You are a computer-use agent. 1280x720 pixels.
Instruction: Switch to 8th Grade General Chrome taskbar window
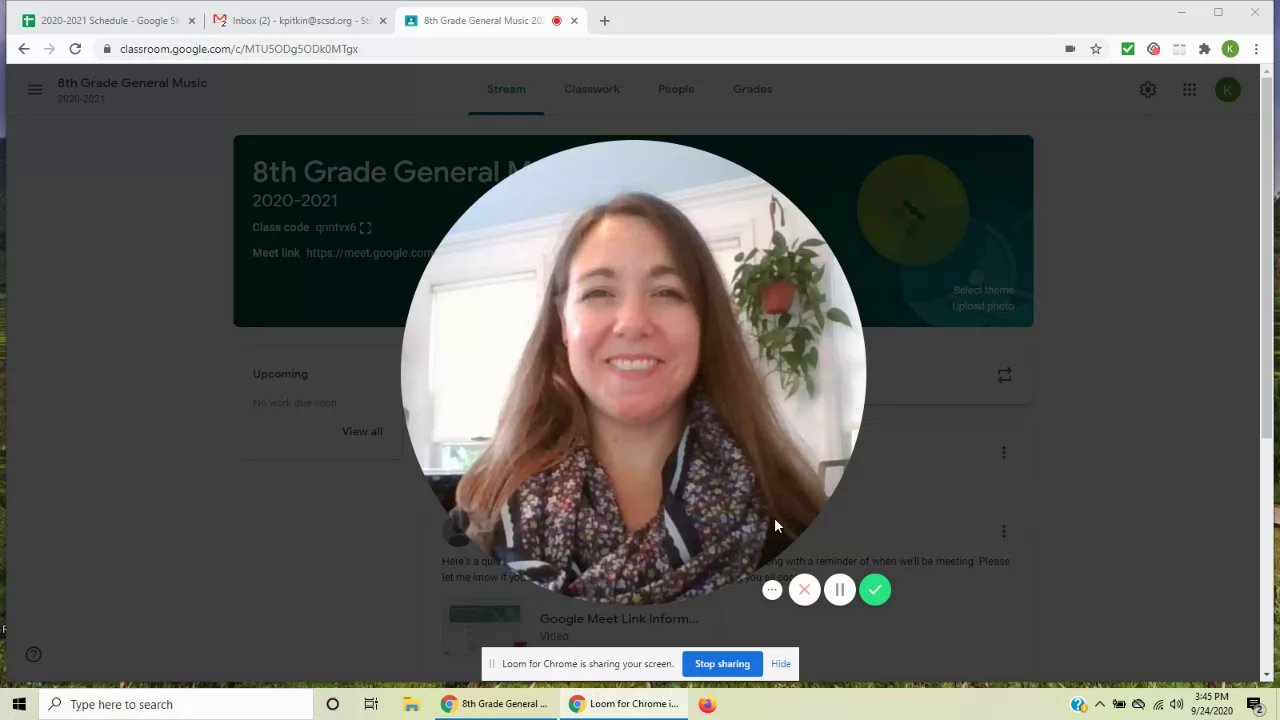(495, 704)
